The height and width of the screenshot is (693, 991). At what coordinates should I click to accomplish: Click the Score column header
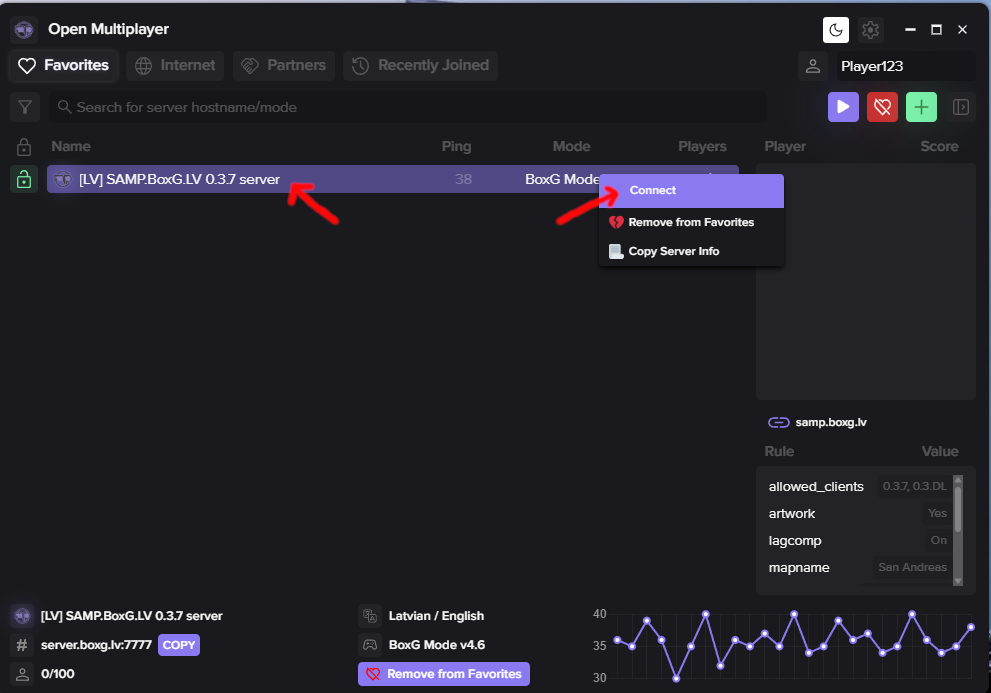[x=939, y=146]
